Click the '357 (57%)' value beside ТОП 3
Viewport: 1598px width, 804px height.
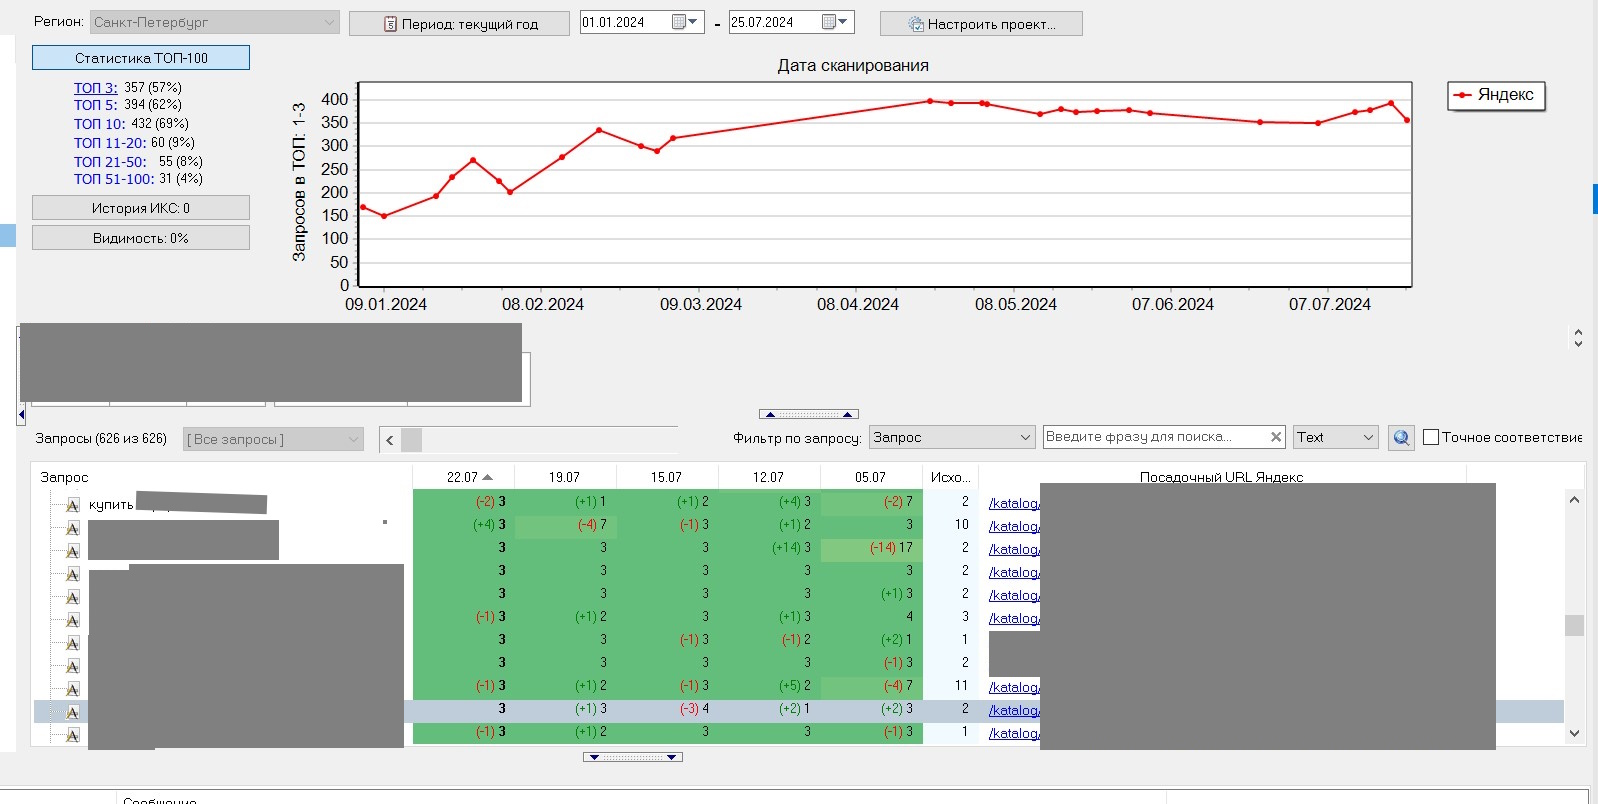click(153, 88)
